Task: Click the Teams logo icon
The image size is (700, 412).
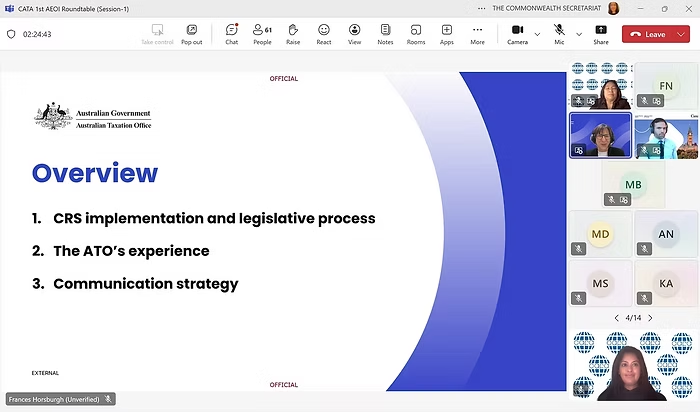Action: (9, 8)
